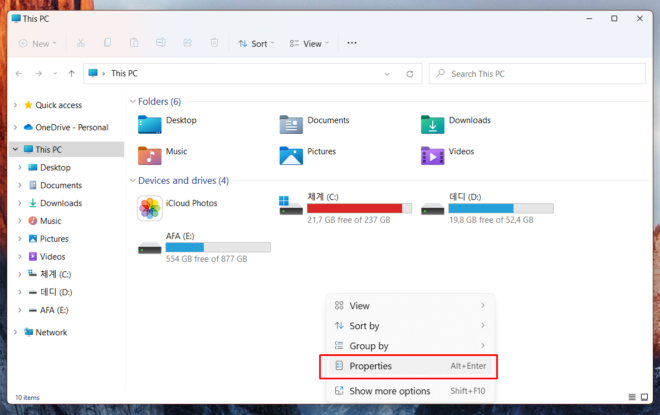The image size is (660, 415).
Task: Choose Properties in the context menu
Action: pyautogui.click(x=410, y=366)
